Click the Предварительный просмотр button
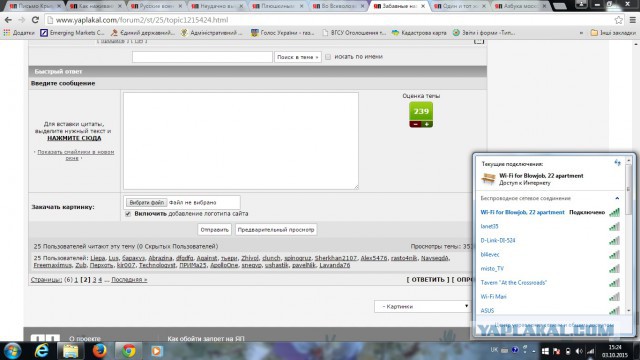640x360 pixels. click(x=276, y=230)
